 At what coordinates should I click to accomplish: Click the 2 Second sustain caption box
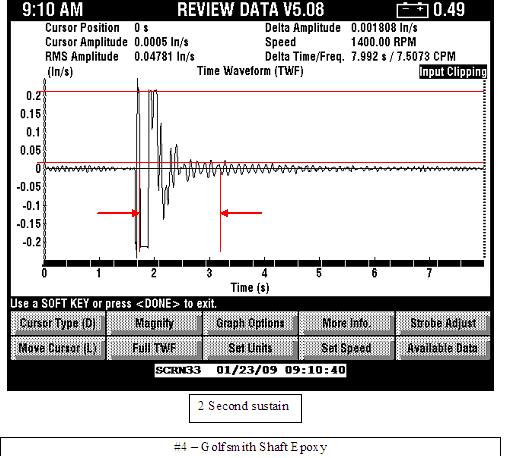pyautogui.click(x=245, y=408)
